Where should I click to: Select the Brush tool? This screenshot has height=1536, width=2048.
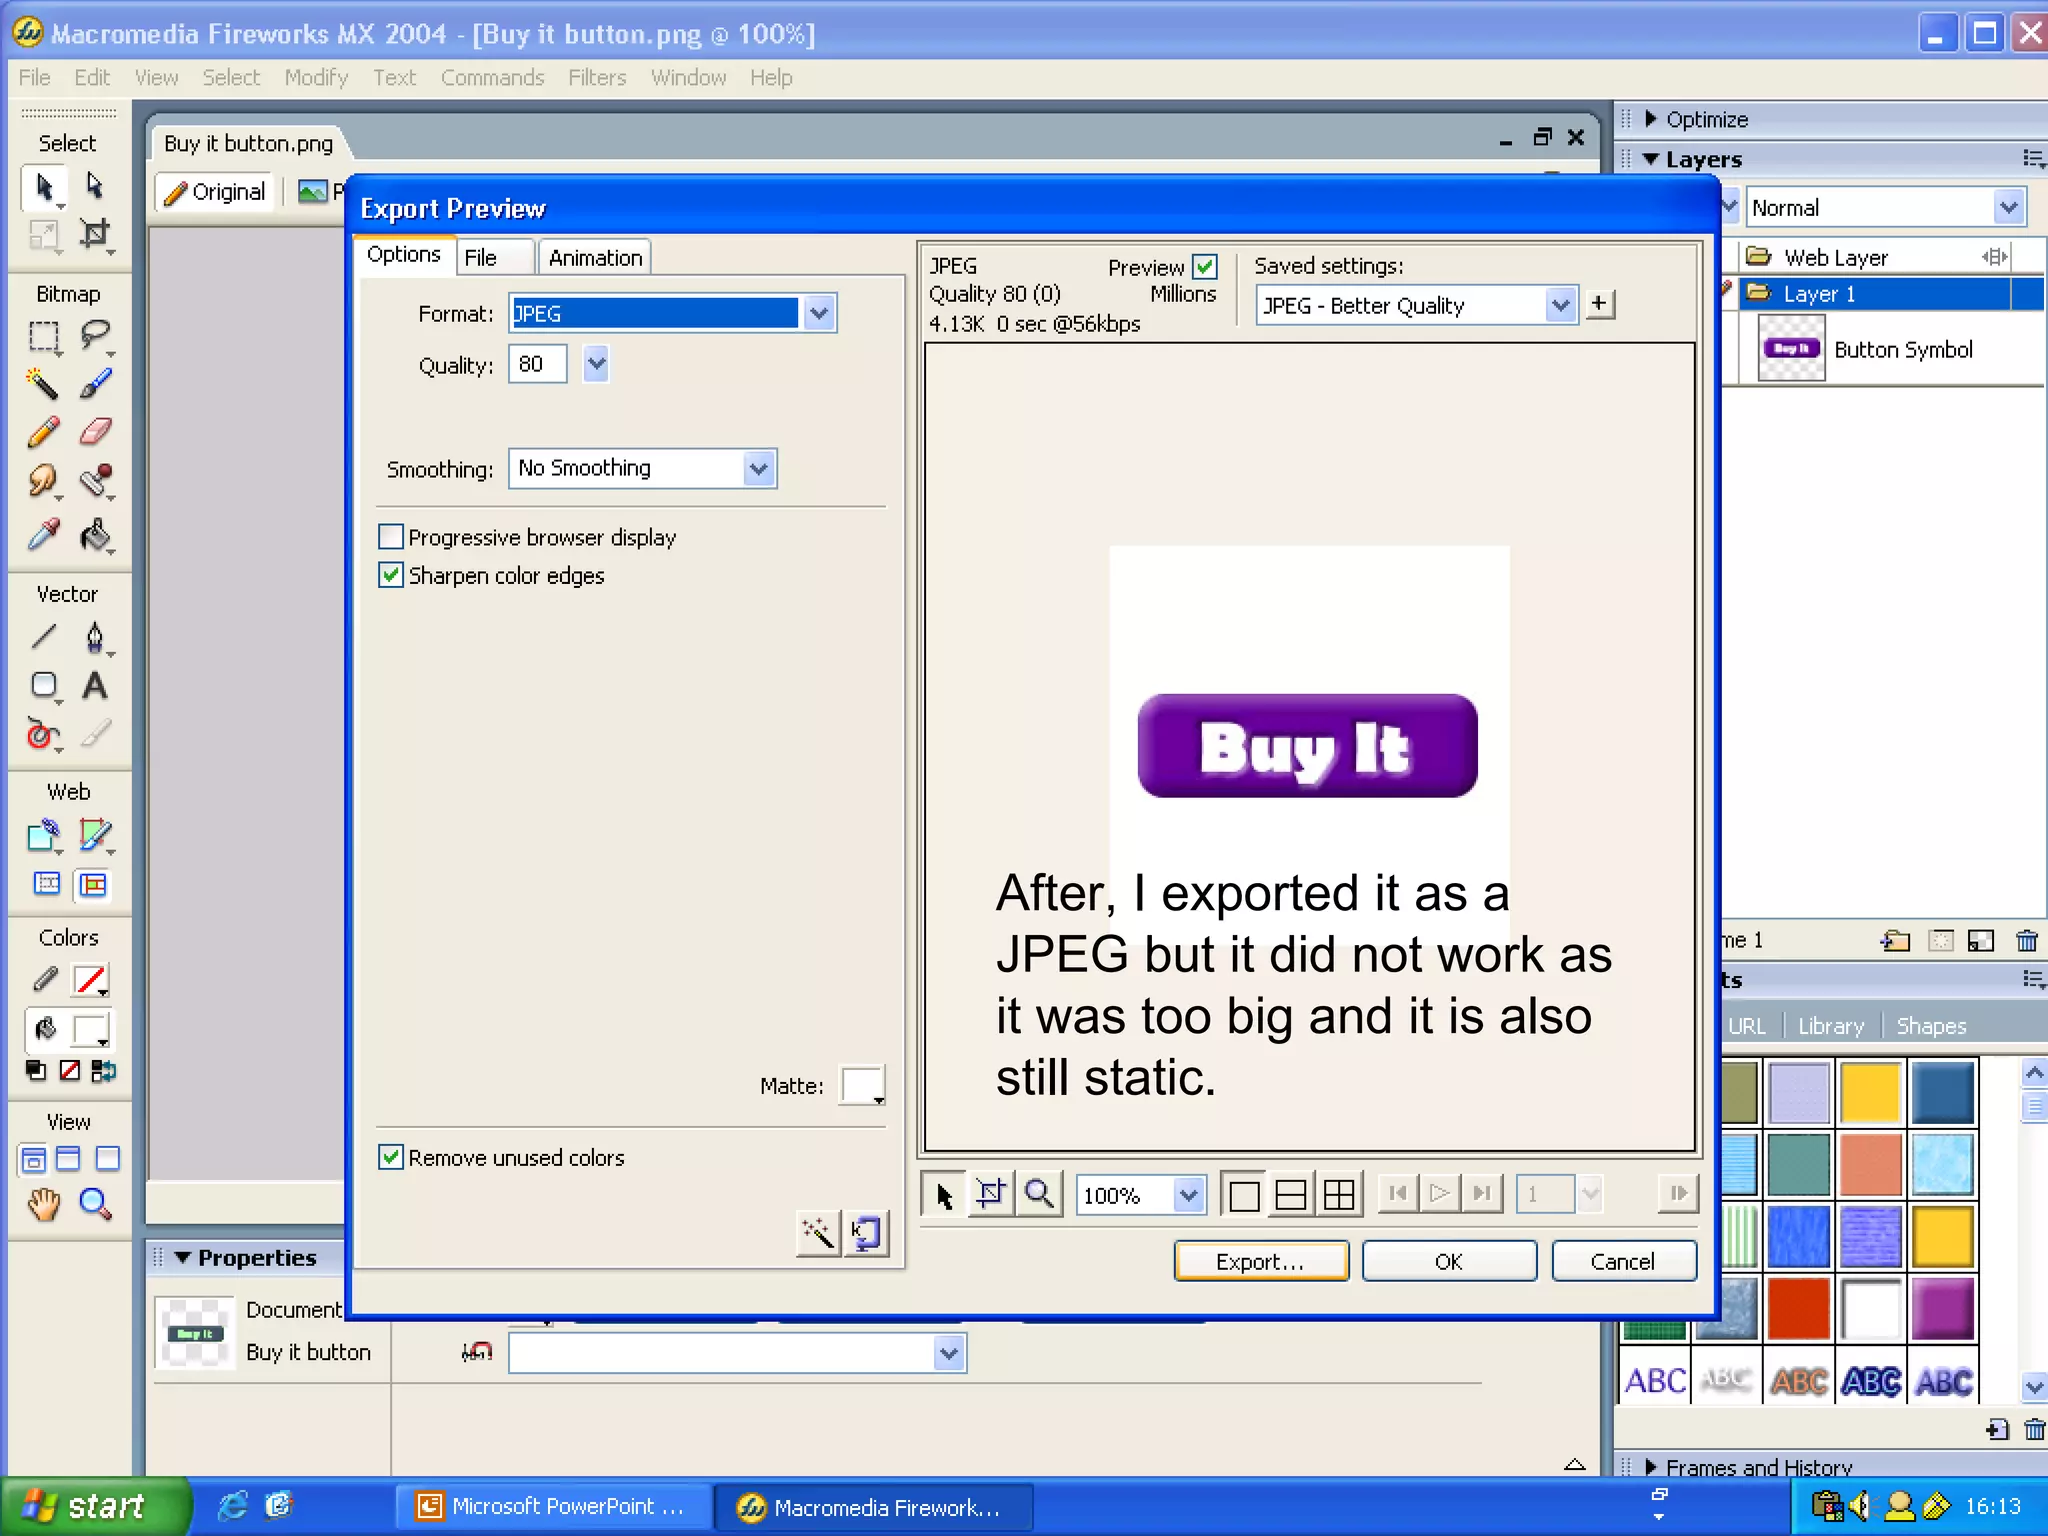click(x=94, y=384)
